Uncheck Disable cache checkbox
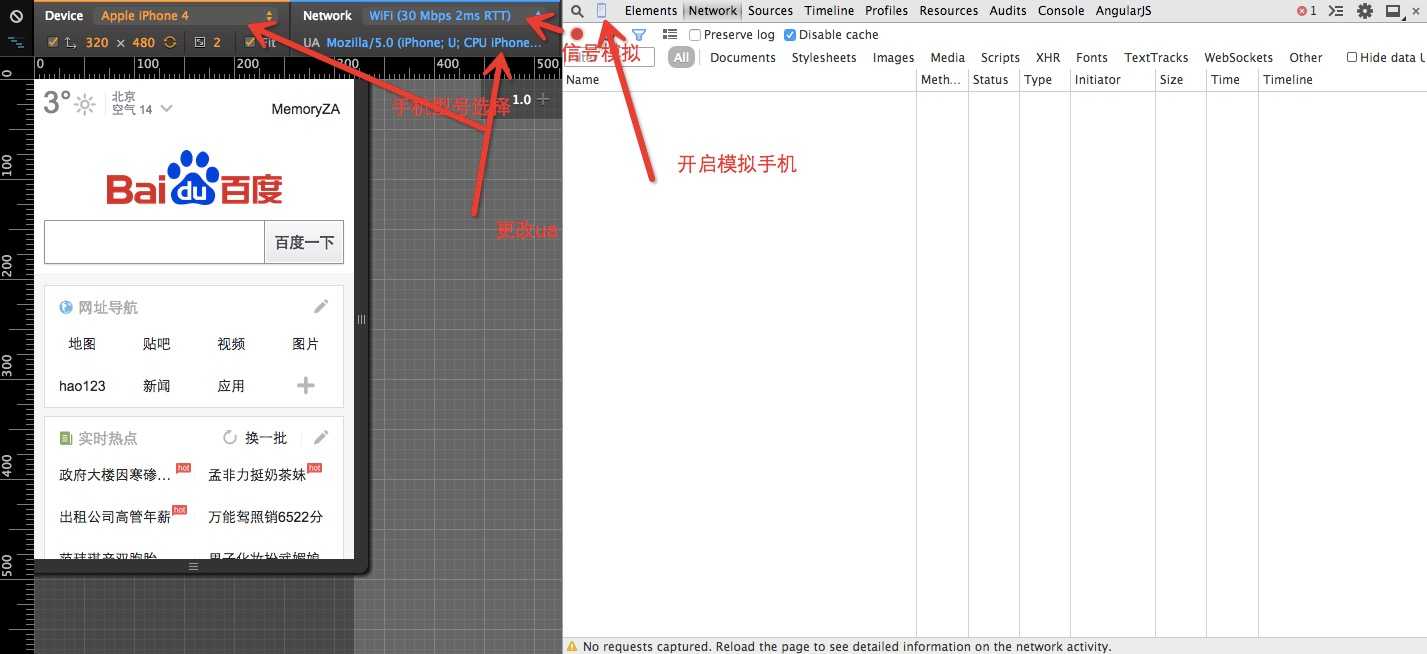Screen dimensions: 1427x654 point(790,34)
